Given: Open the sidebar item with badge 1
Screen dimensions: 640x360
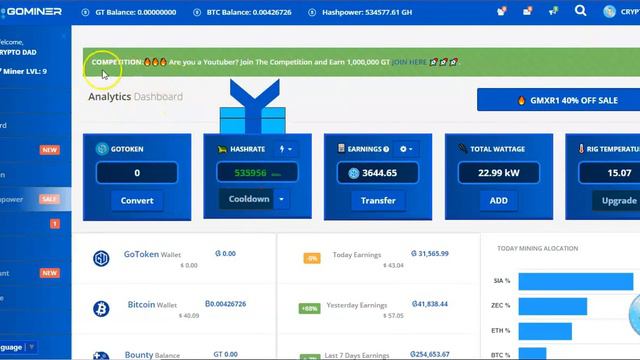Looking at the screenshot, I should click(x=36, y=224).
